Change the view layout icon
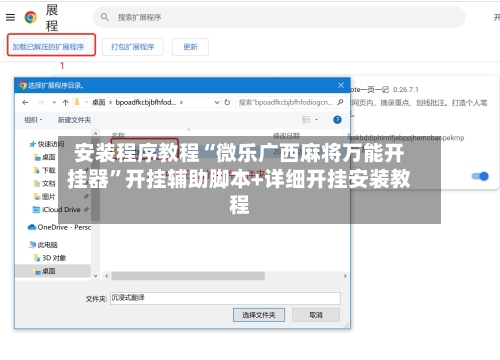 click(x=306, y=120)
